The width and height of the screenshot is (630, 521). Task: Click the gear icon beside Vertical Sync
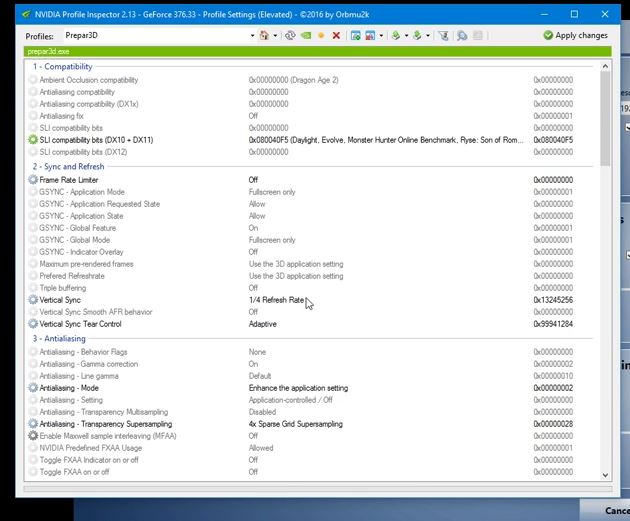coord(33,300)
